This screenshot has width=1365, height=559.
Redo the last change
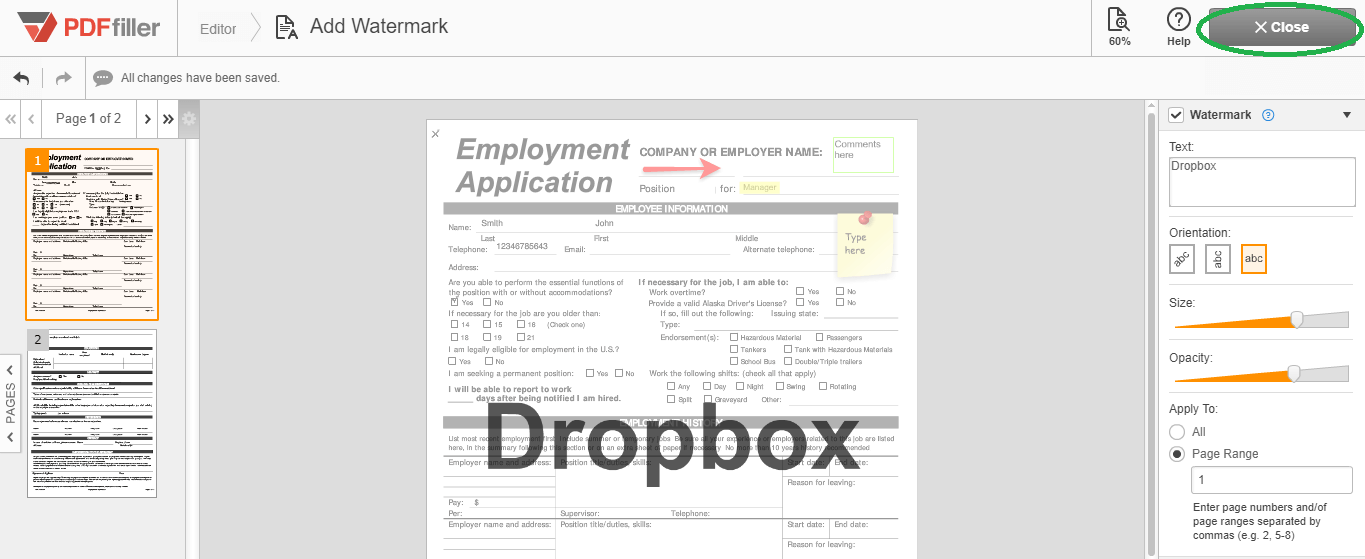pos(63,78)
